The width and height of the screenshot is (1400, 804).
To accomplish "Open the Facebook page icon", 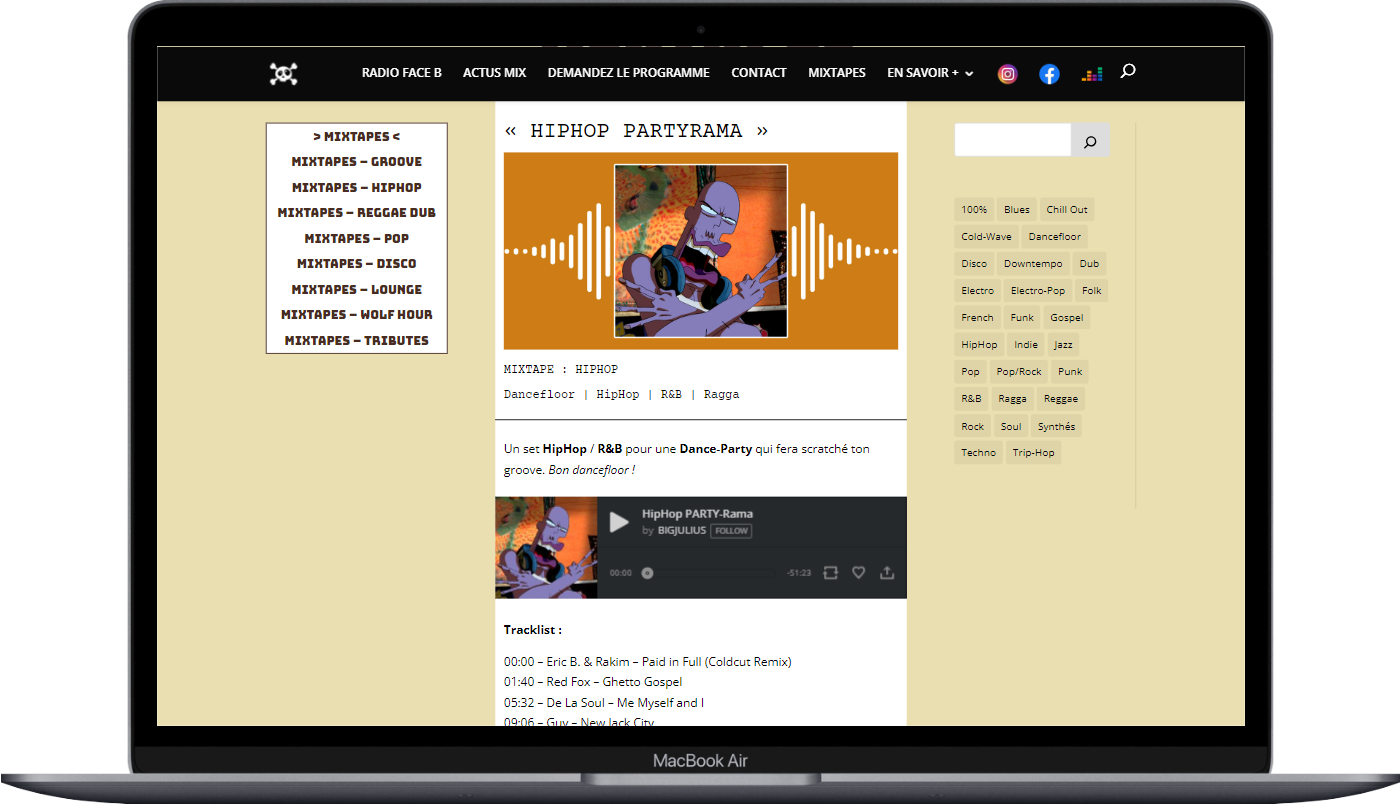I will tap(1049, 74).
